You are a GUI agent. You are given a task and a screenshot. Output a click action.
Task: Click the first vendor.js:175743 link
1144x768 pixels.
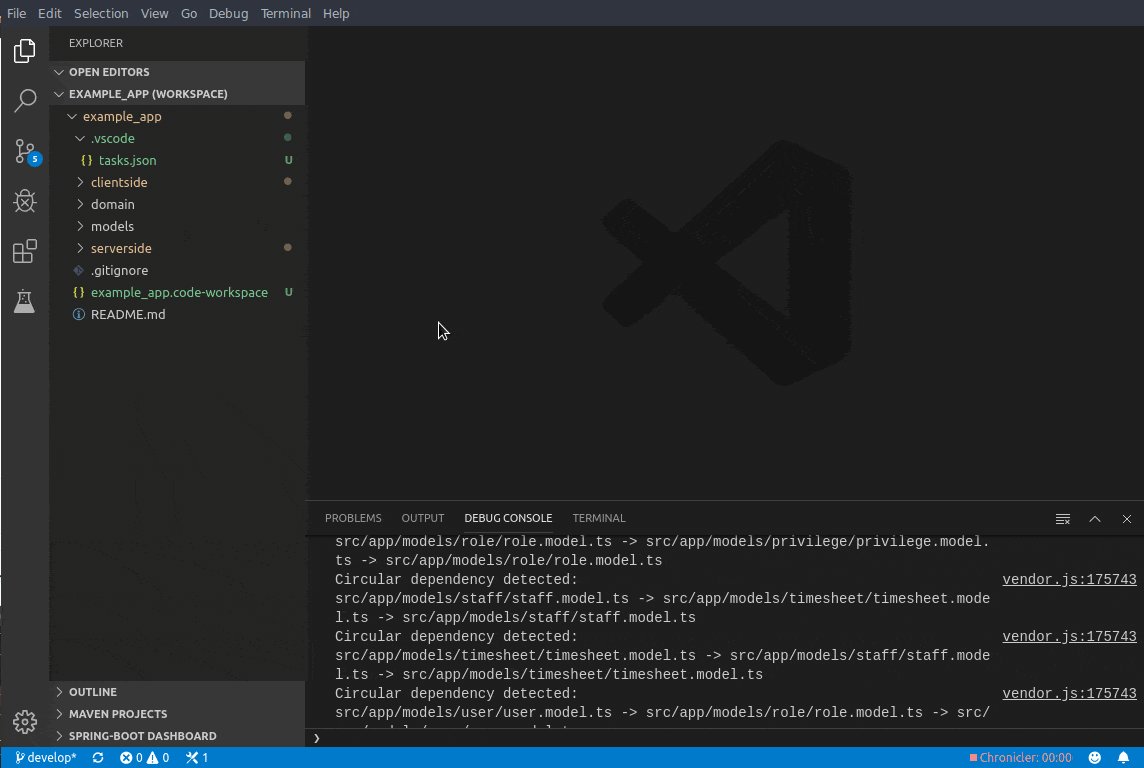[x=1069, y=579]
